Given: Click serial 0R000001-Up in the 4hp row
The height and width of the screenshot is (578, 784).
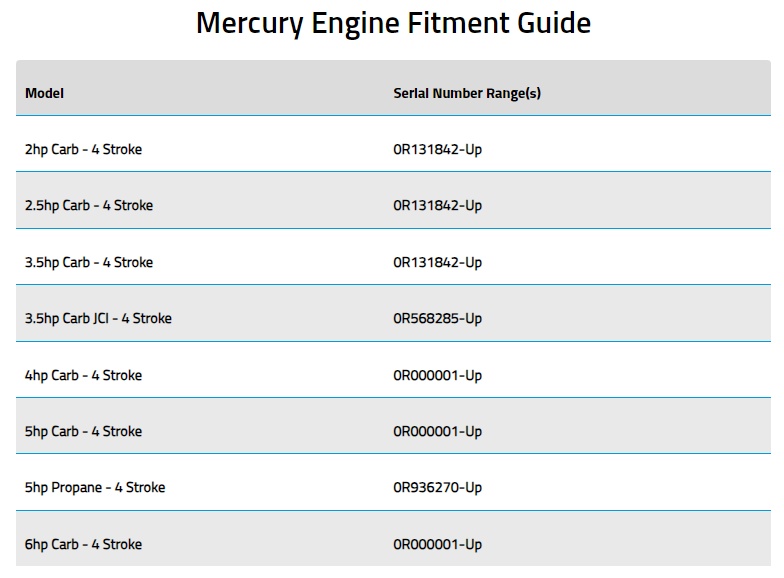Looking at the screenshot, I should click(x=438, y=375).
